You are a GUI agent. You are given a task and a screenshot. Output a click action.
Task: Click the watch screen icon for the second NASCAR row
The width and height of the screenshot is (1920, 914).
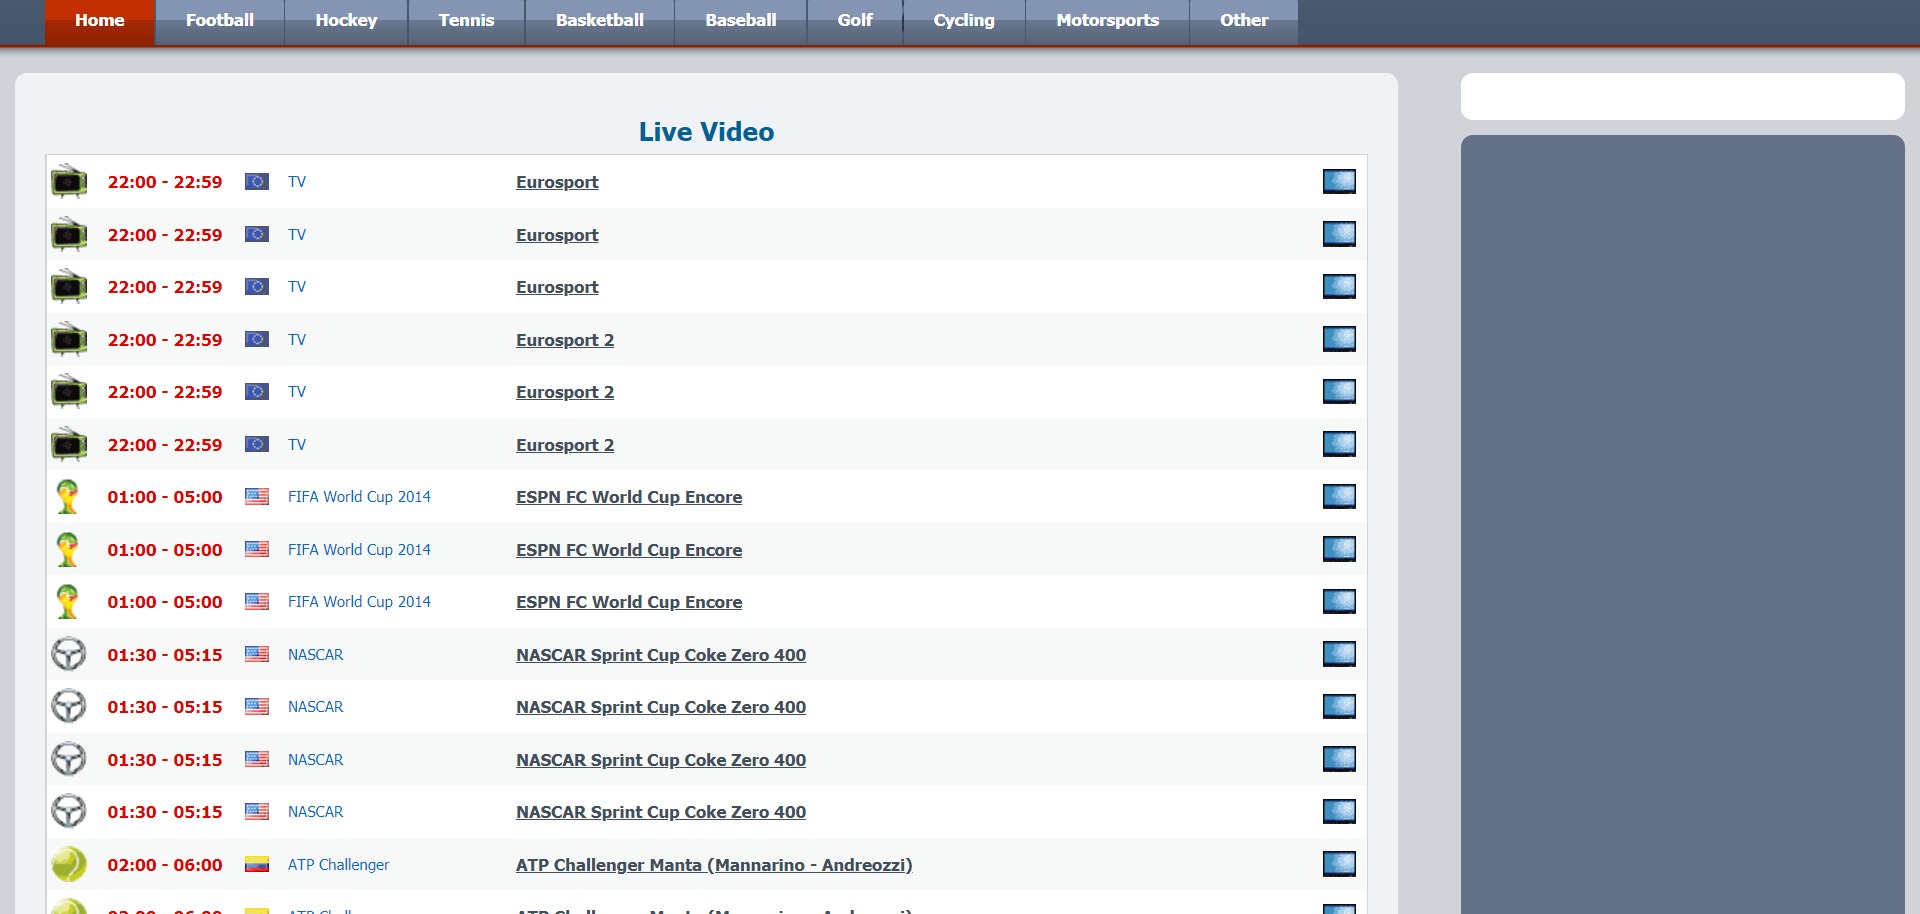click(1339, 706)
